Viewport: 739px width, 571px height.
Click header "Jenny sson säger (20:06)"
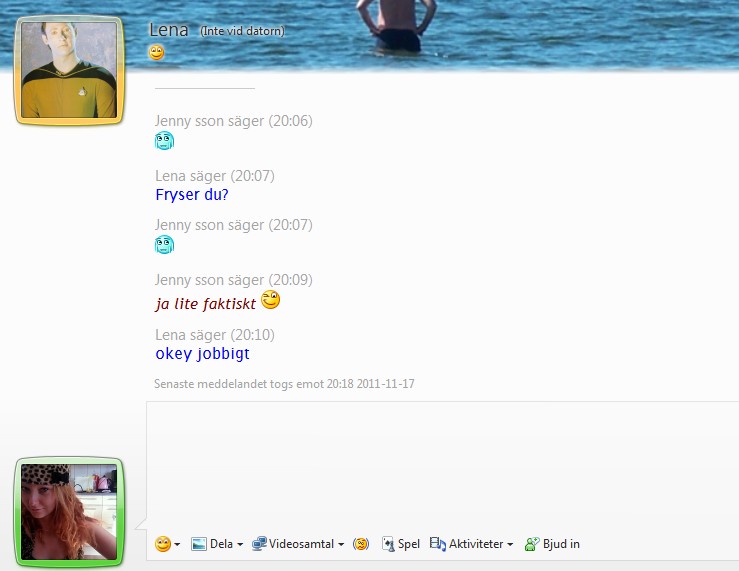tap(234, 121)
